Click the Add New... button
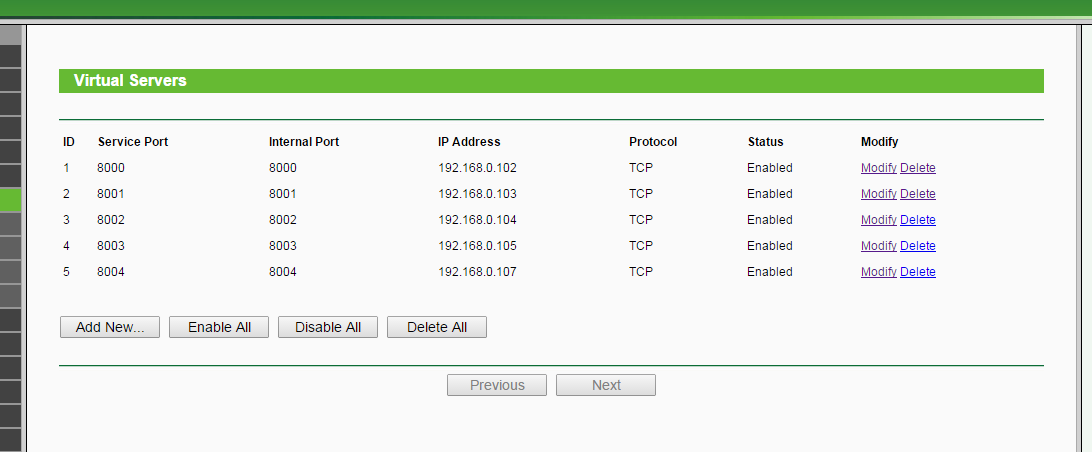1092x452 pixels. tap(110, 327)
